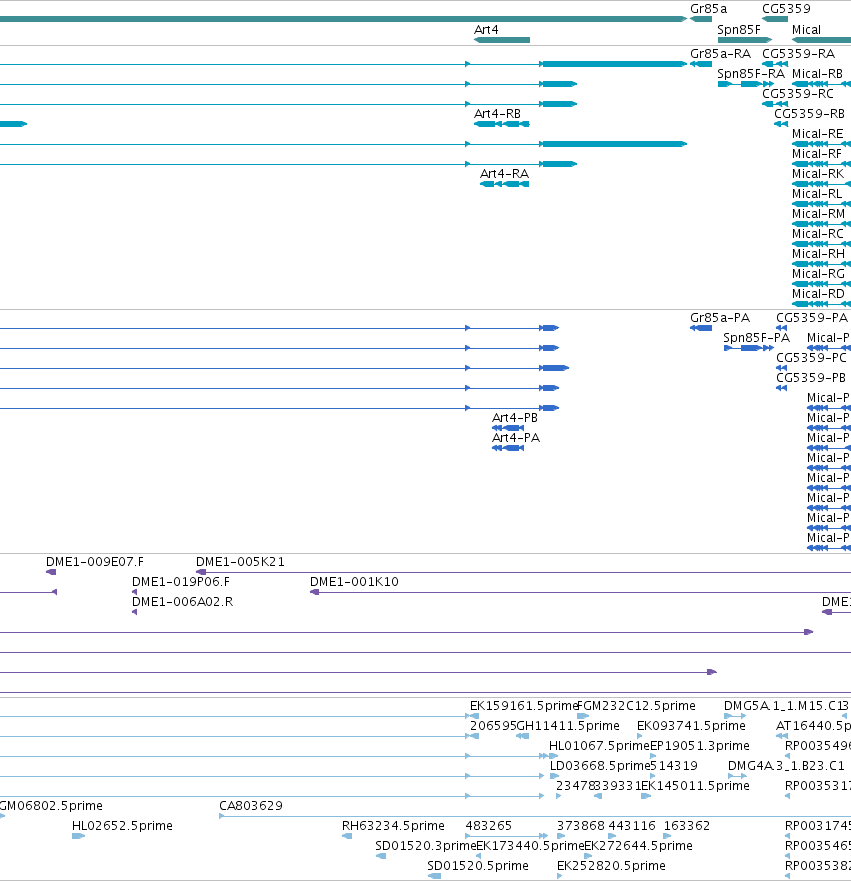Viewport: 851px width, 881px height.
Task: Click EST HL02652.5prime
Action: [79, 836]
